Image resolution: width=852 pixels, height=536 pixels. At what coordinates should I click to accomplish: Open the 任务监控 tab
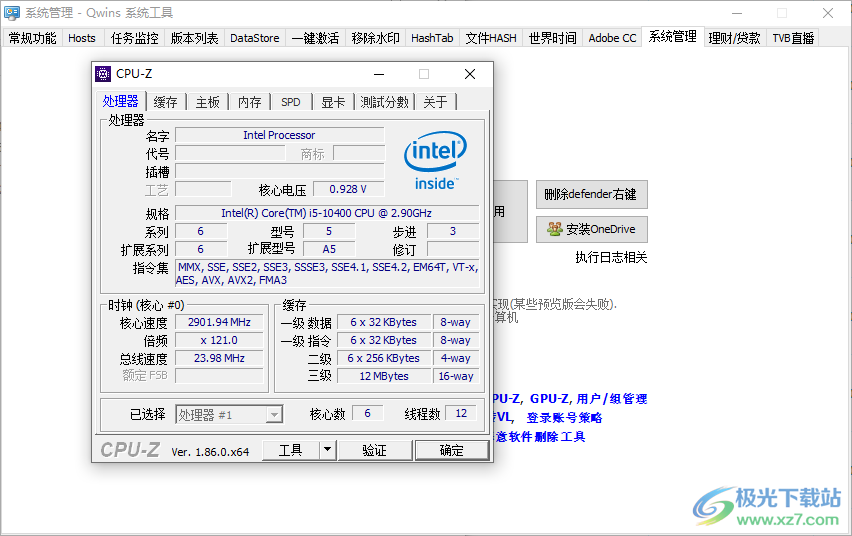[134, 38]
